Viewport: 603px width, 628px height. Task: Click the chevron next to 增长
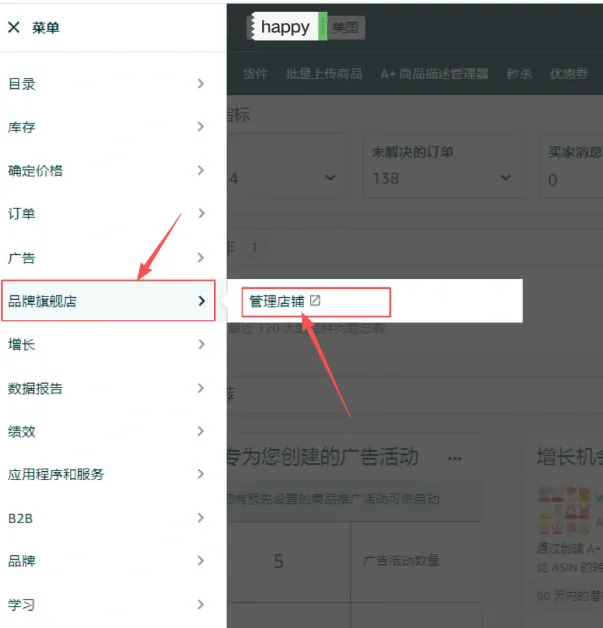pos(201,344)
